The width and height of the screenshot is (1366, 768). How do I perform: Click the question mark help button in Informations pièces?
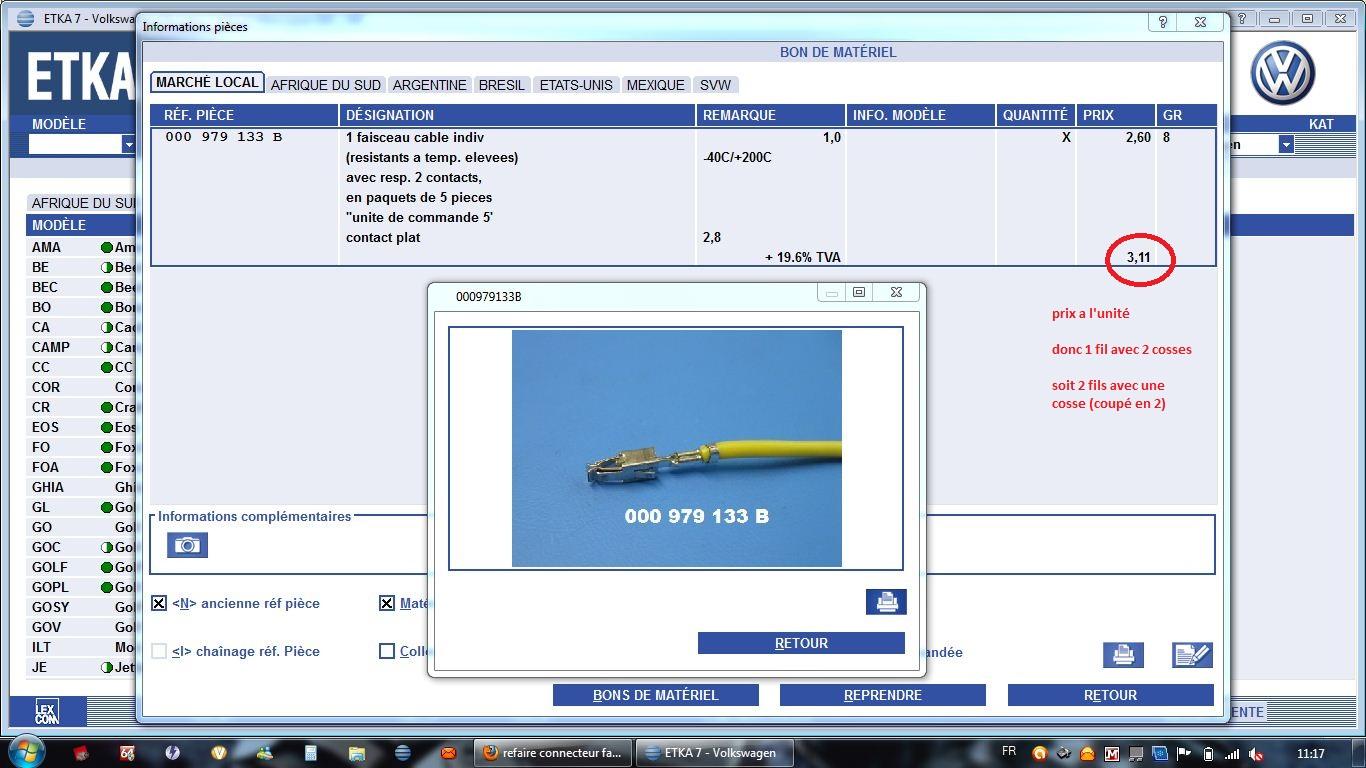1162,22
